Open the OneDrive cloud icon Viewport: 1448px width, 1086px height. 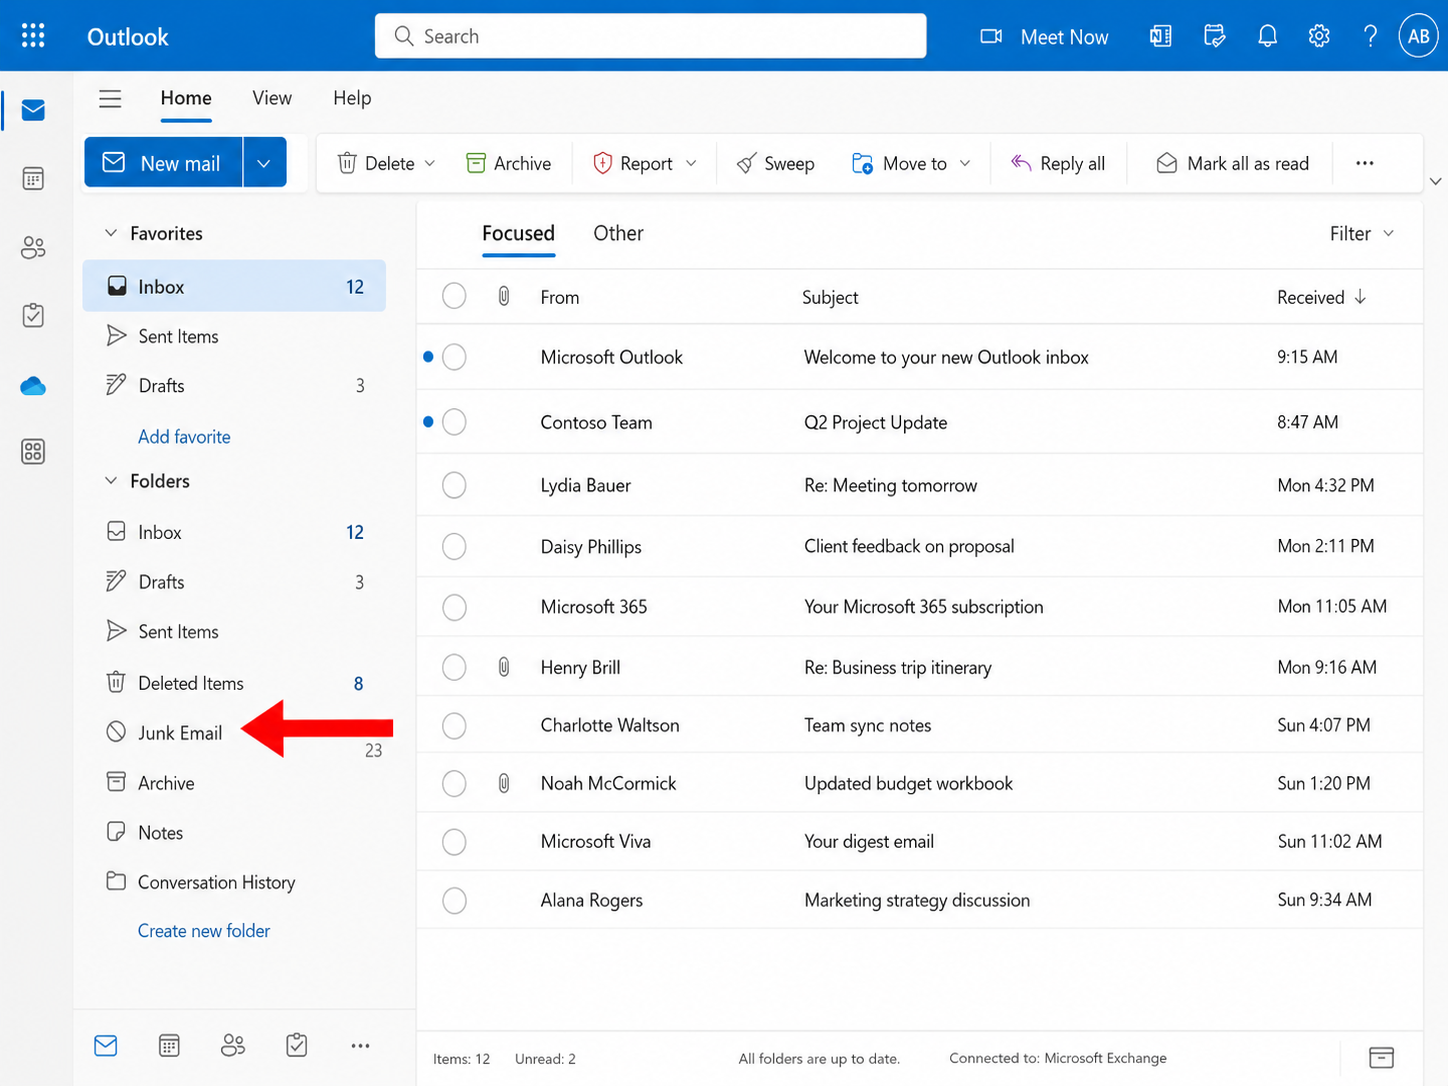(33, 386)
